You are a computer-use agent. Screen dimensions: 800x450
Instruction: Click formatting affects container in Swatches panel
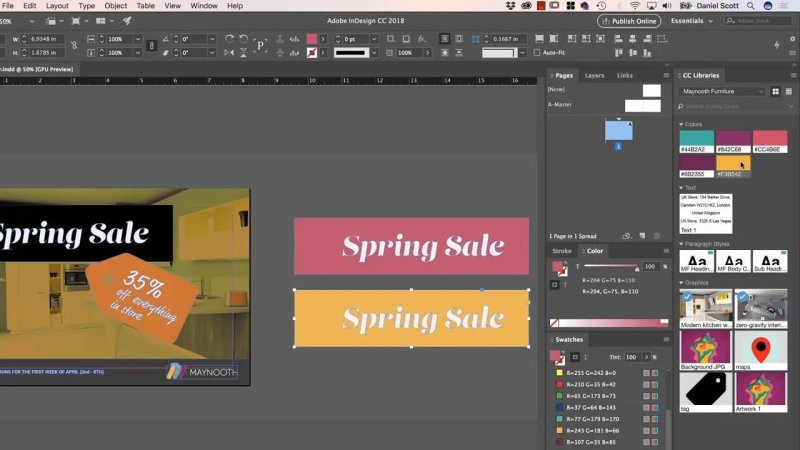click(x=575, y=357)
